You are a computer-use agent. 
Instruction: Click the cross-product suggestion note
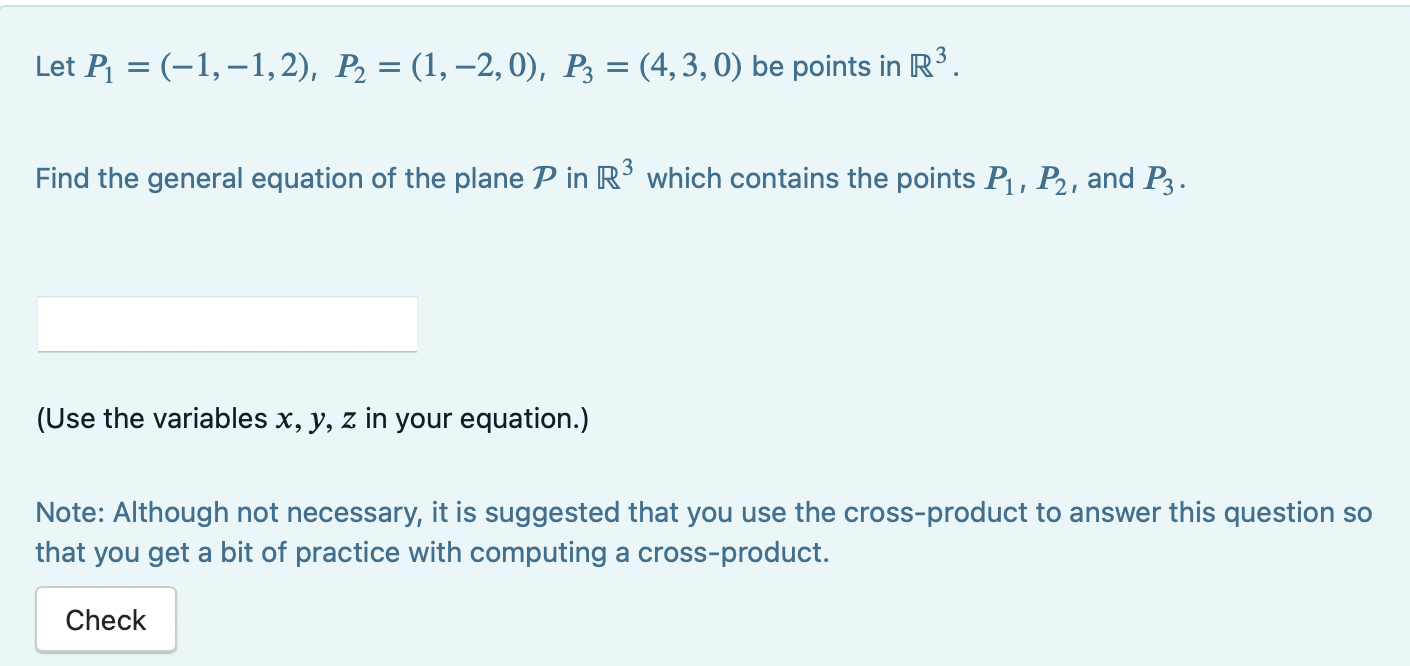(700, 530)
